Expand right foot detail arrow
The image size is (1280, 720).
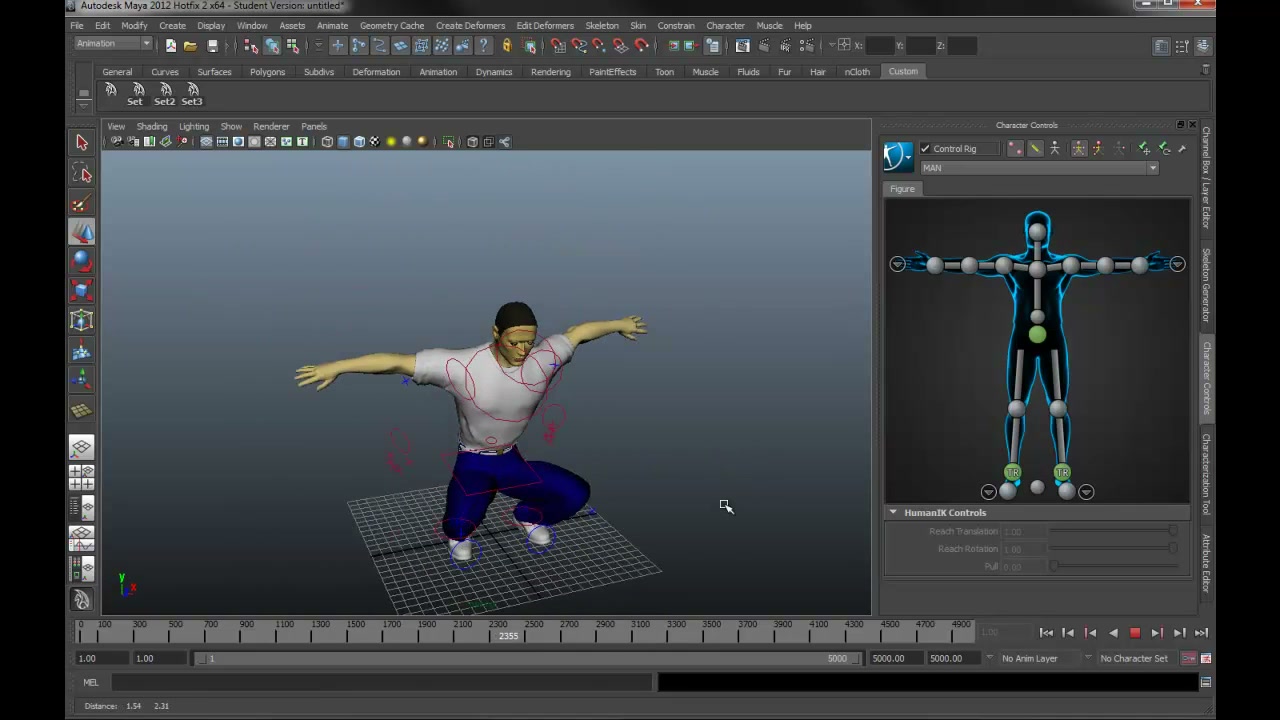click(988, 492)
